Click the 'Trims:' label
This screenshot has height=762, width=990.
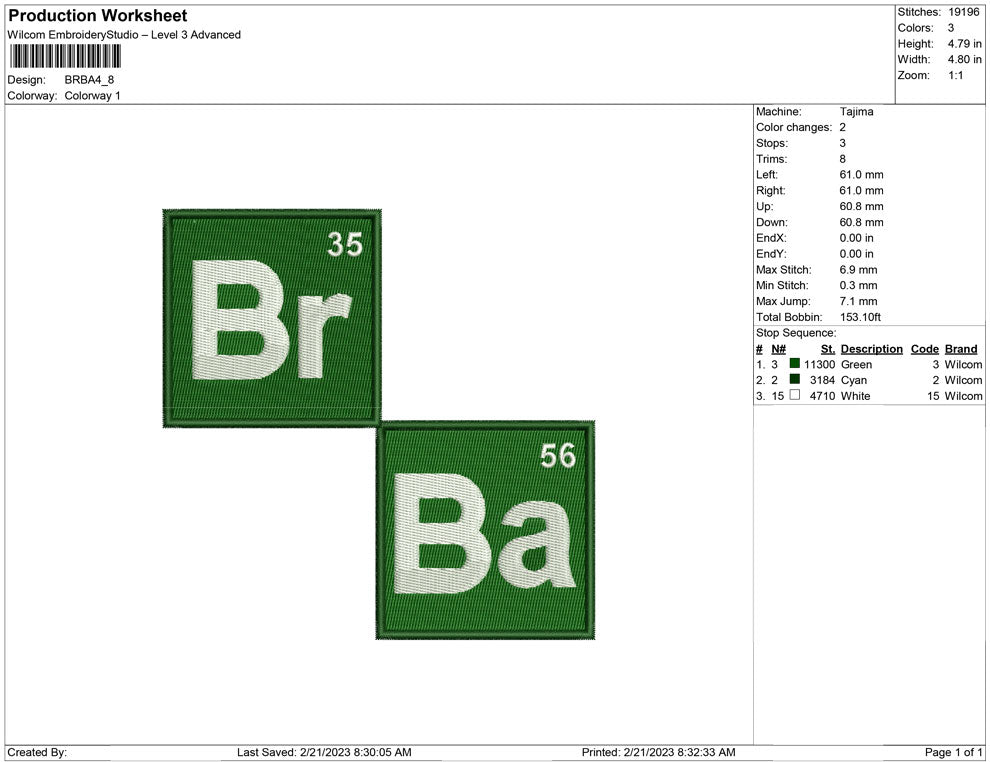point(771,159)
